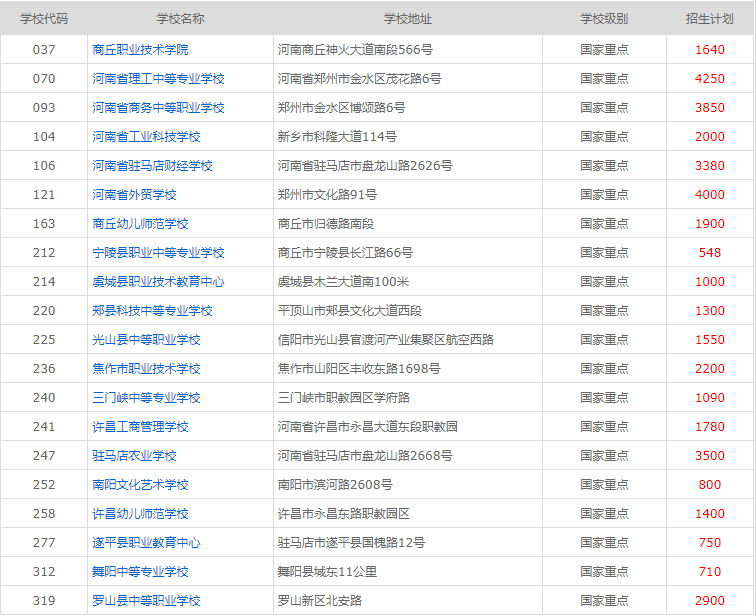This screenshot has width=756, height=616.
Task: Select the 郏县科技中等专业学校 link
Action: [152, 310]
